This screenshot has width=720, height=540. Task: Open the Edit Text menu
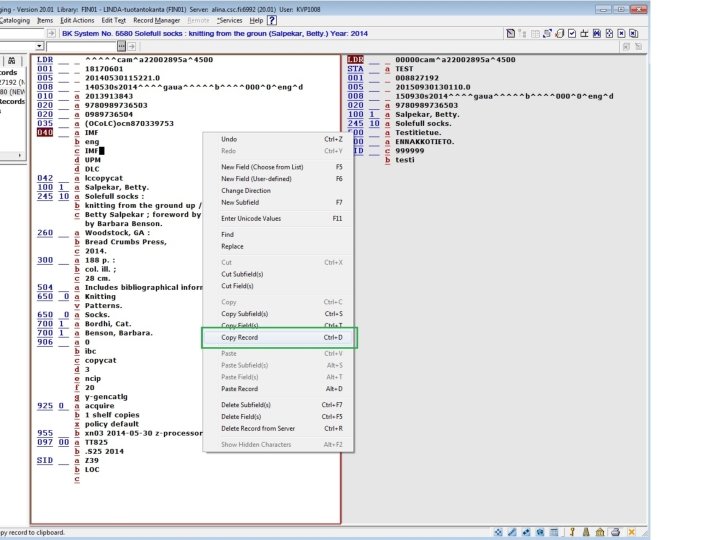pos(113,21)
